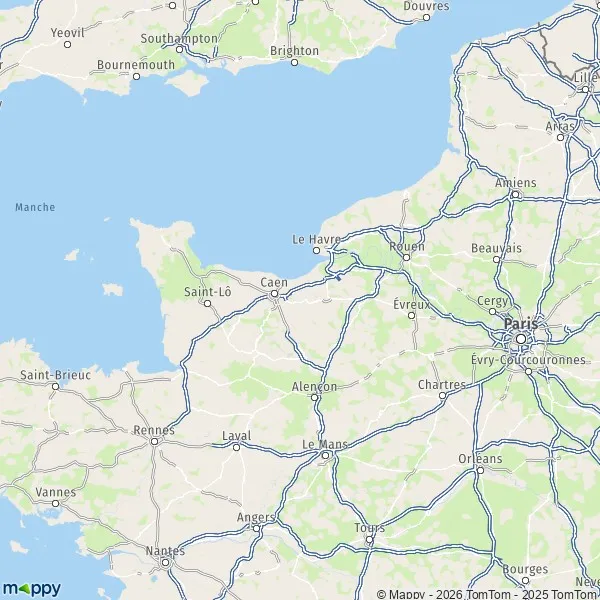Click the Rennes city marker dot
This screenshot has height=600, width=600.
pyautogui.click(x=154, y=442)
